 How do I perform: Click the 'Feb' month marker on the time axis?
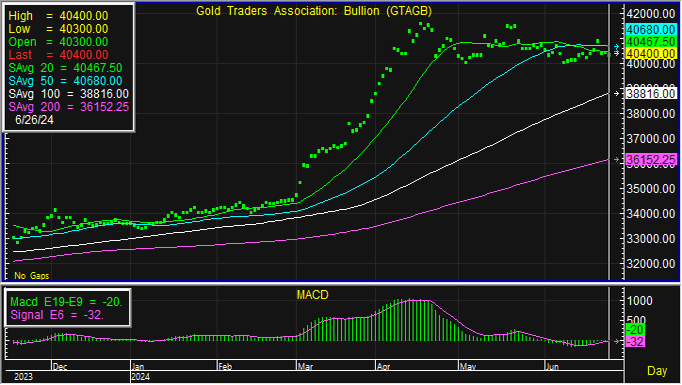[225, 367]
